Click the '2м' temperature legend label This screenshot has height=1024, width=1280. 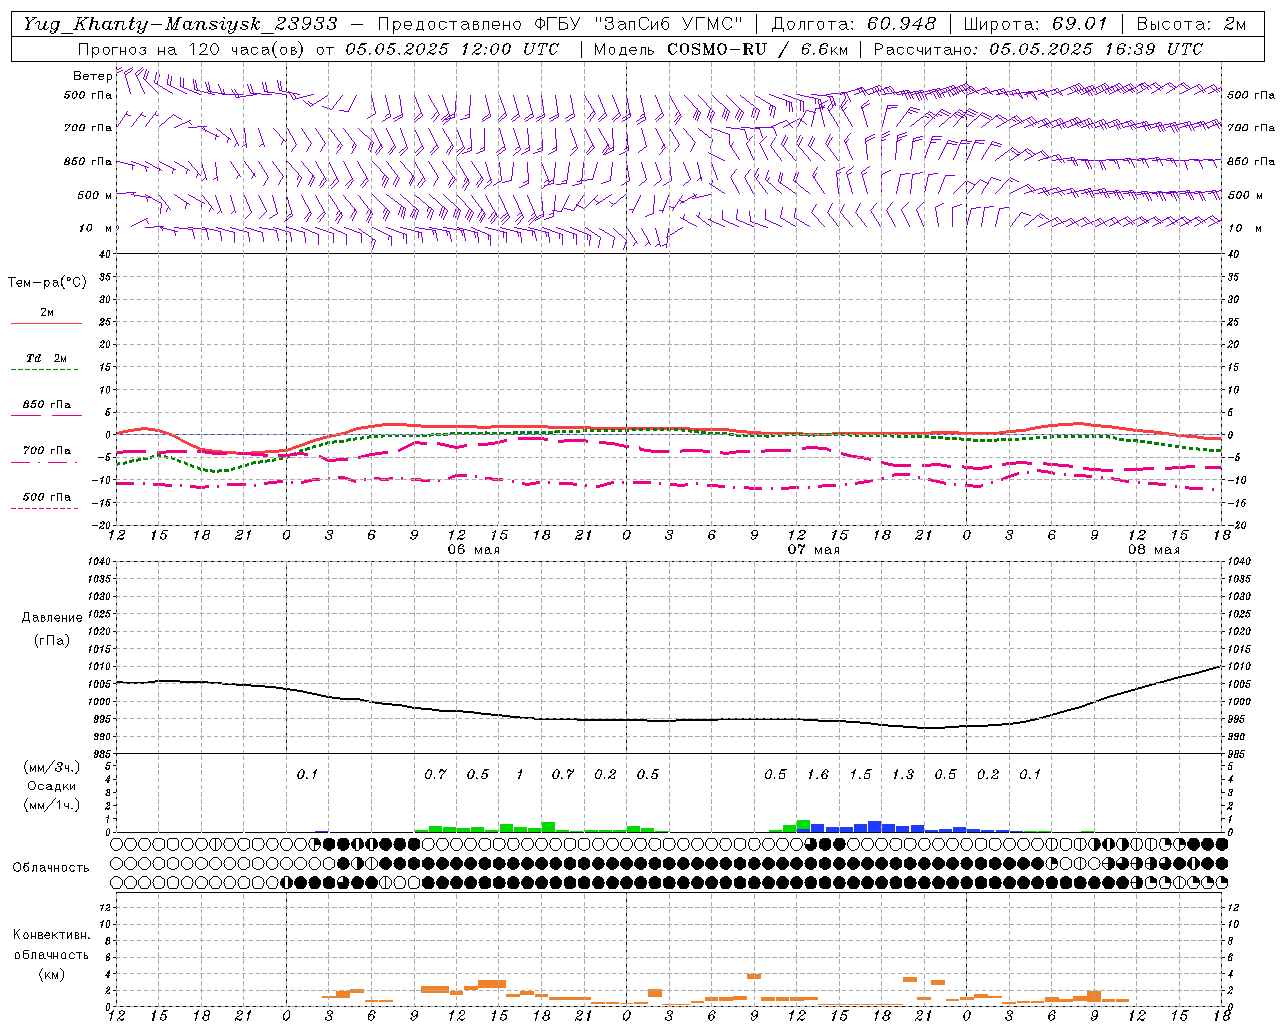(x=47, y=312)
